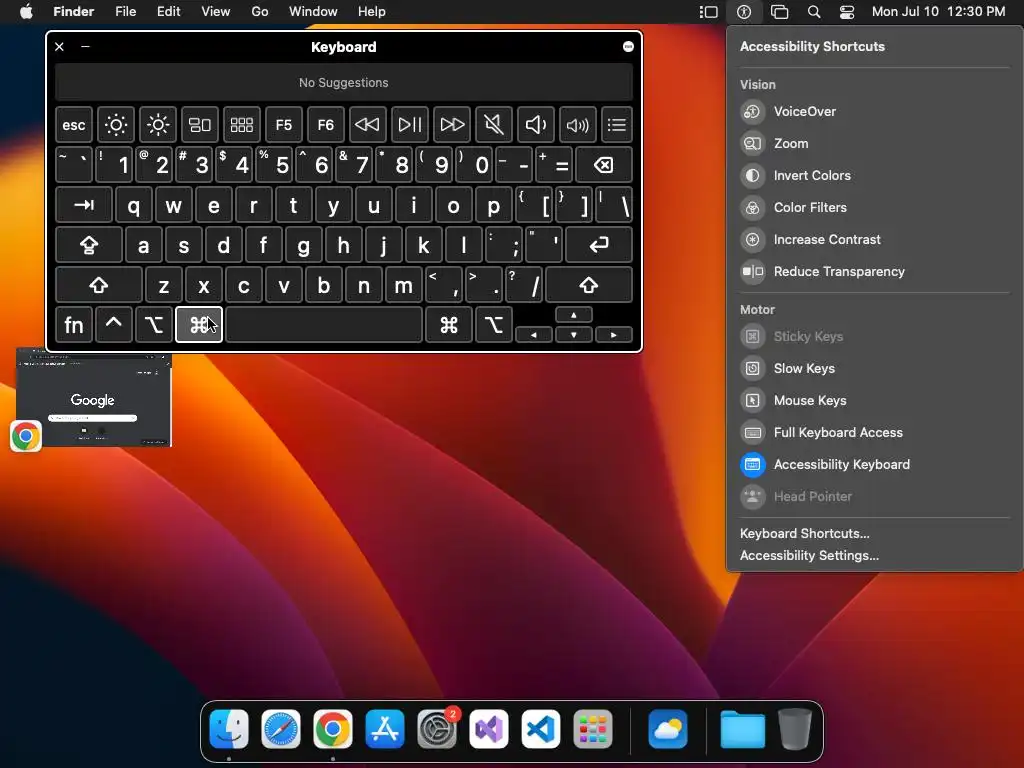Open the View menu
1024x768 pixels.
point(216,11)
